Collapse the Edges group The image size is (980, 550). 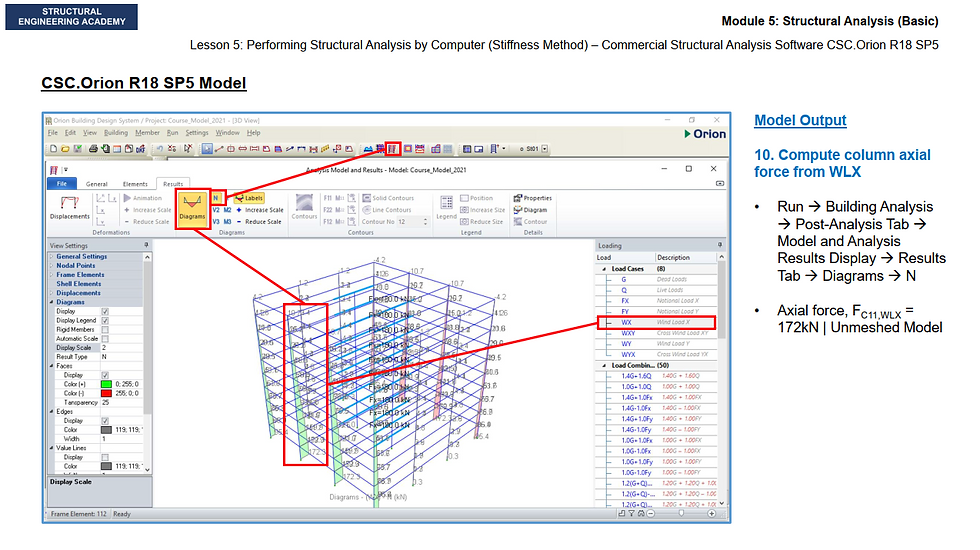[x=52, y=412]
